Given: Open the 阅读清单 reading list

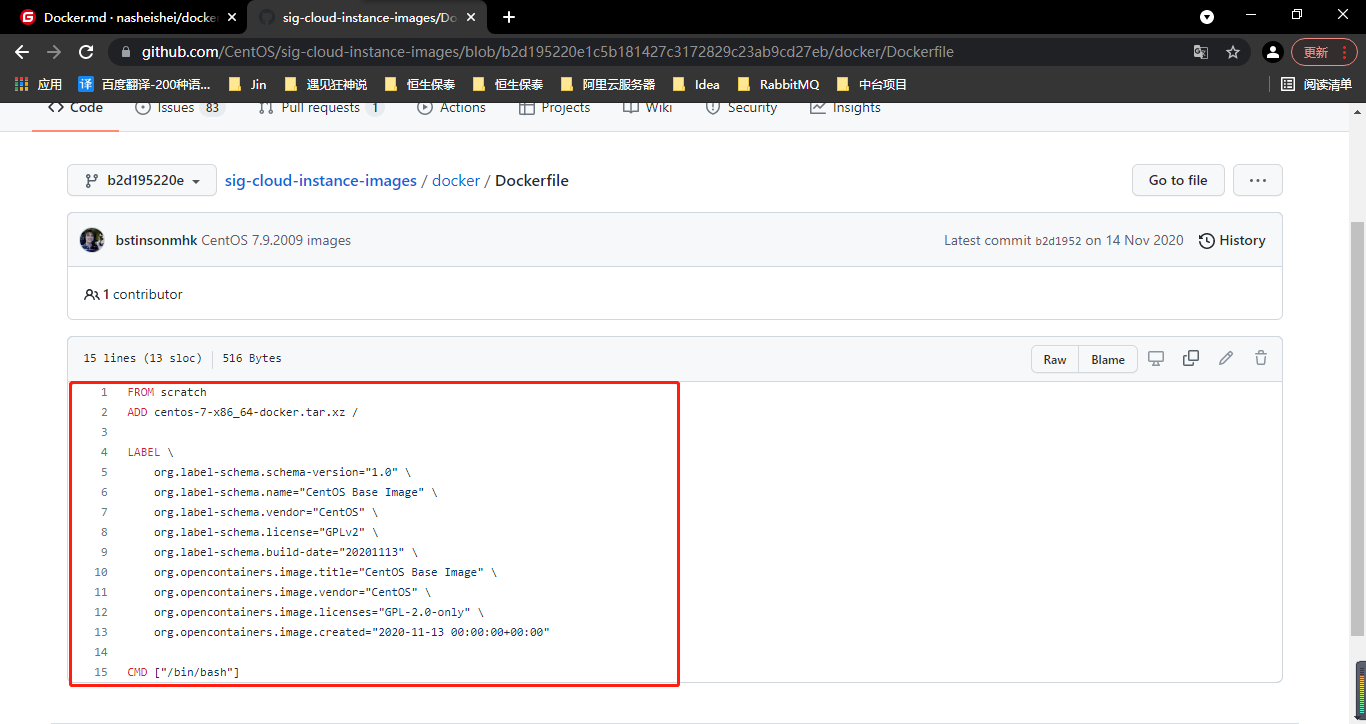Looking at the screenshot, I should [1317, 85].
